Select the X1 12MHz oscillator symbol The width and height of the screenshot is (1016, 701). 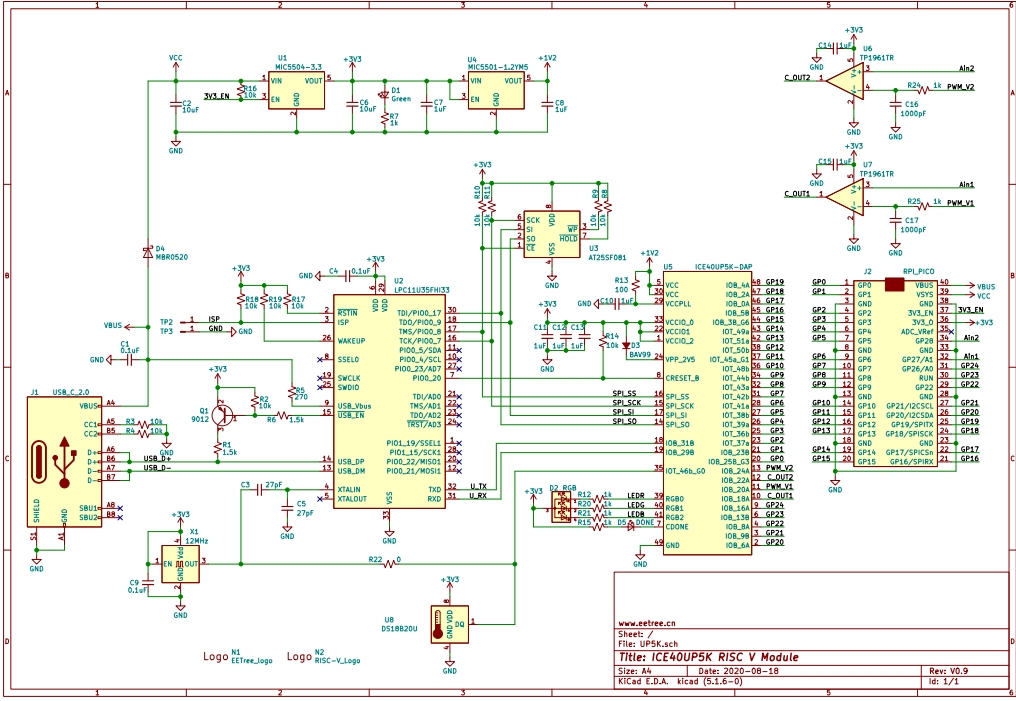coord(180,564)
